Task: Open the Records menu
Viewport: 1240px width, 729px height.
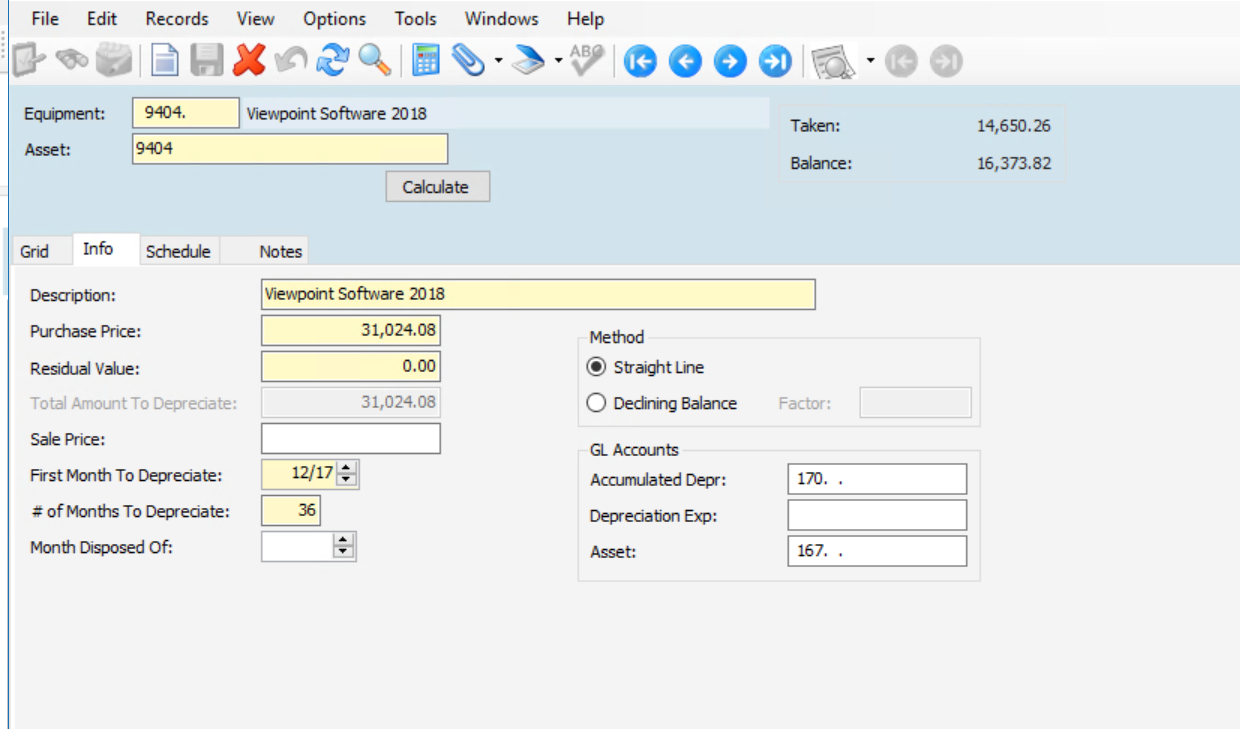Action: click(177, 19)
